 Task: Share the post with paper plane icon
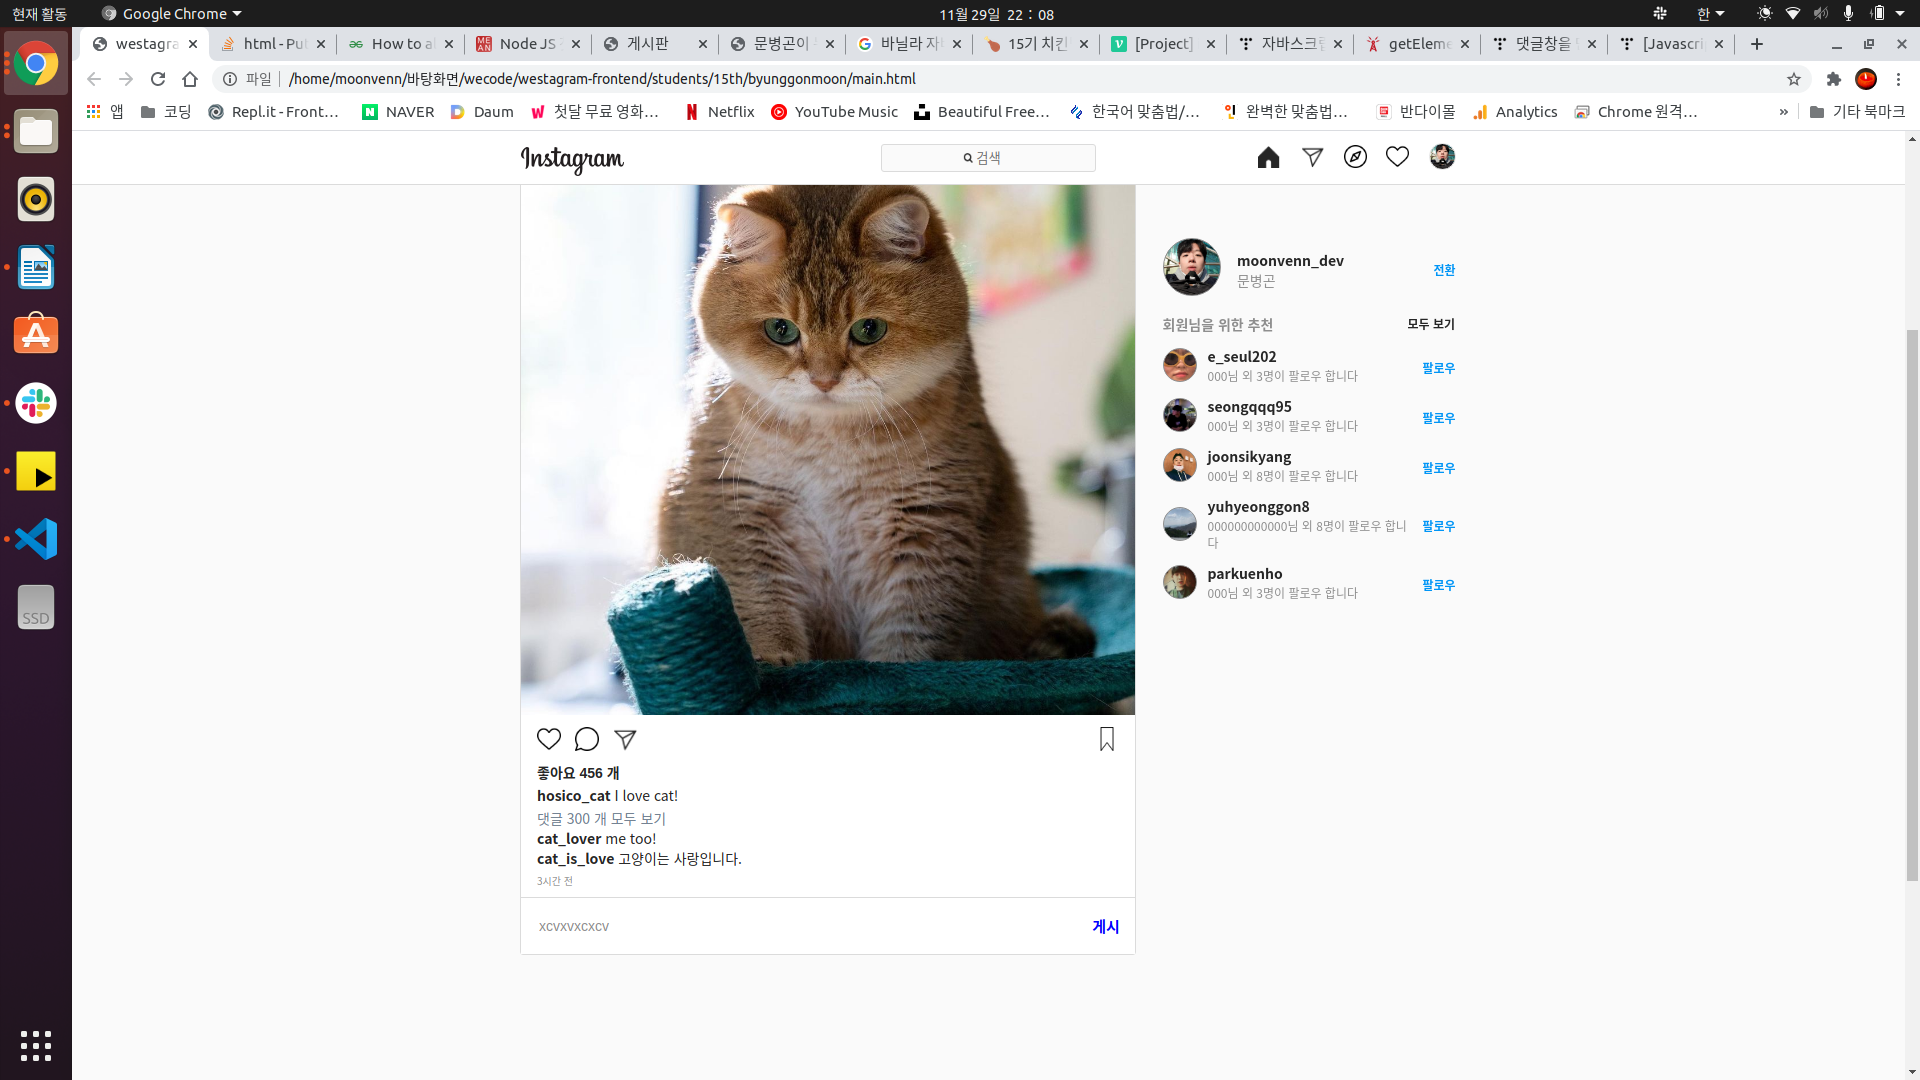click(x=625, y=739)
